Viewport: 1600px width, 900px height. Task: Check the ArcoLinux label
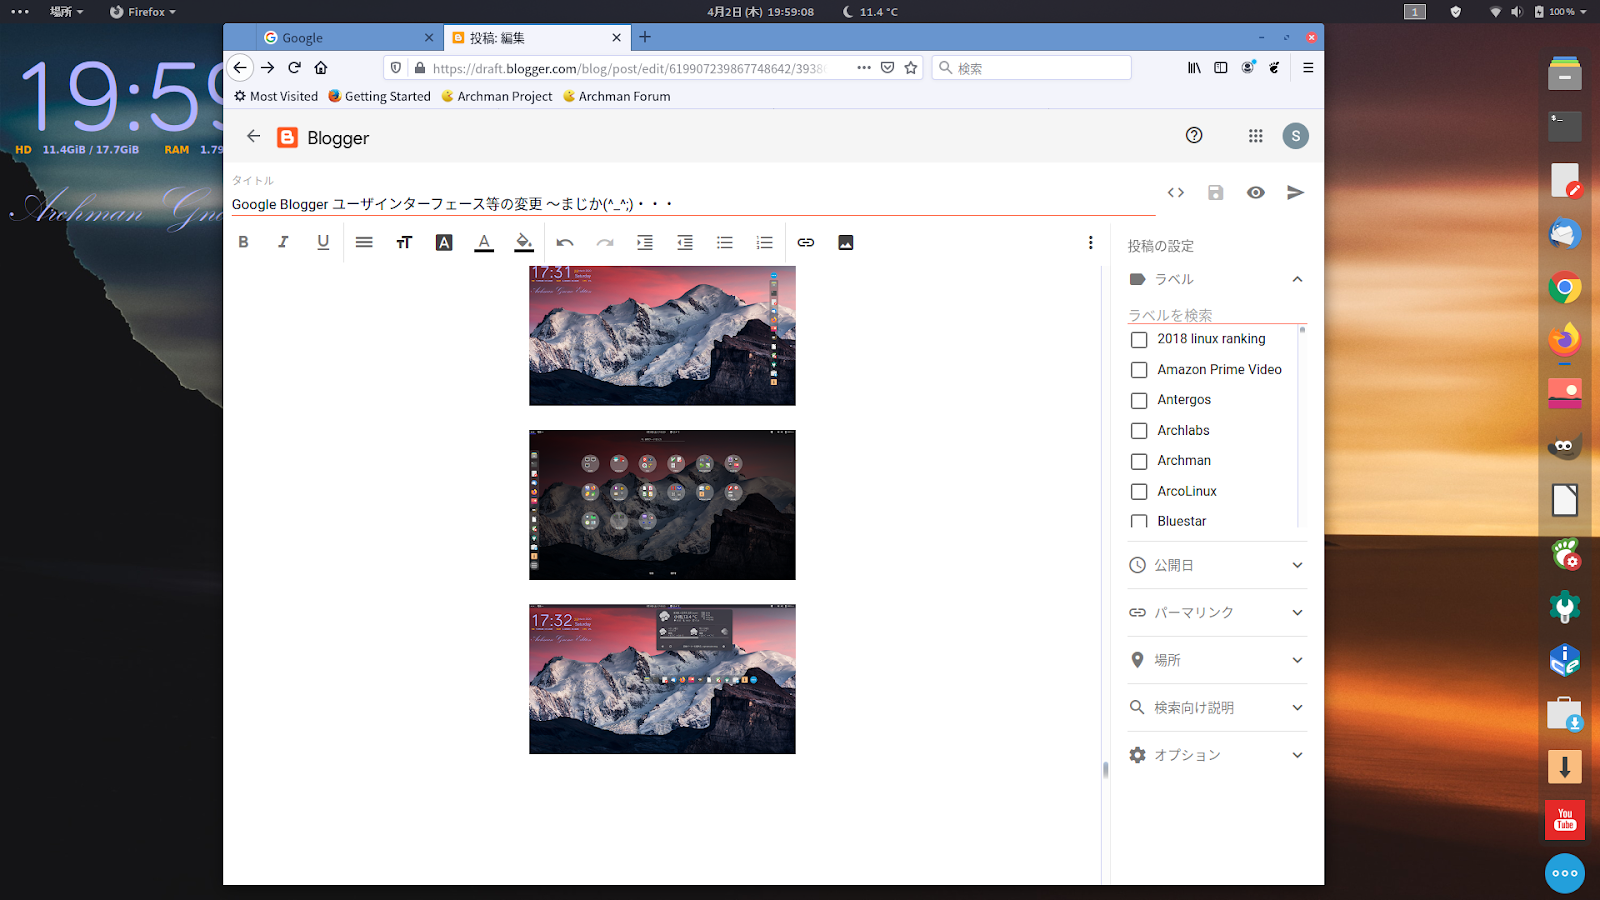coord(1139,491)
